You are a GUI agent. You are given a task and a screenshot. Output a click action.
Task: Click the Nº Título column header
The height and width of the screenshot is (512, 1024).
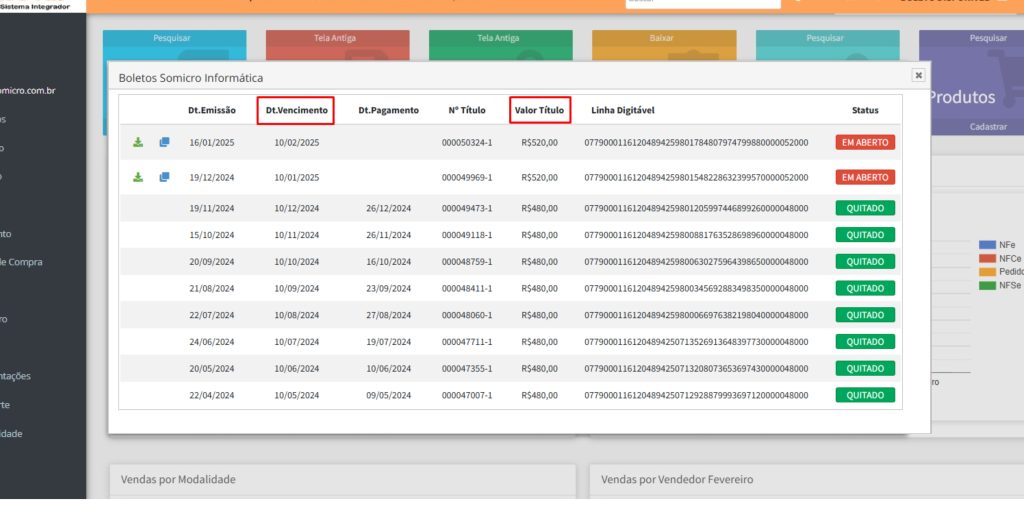click(467, 110)
